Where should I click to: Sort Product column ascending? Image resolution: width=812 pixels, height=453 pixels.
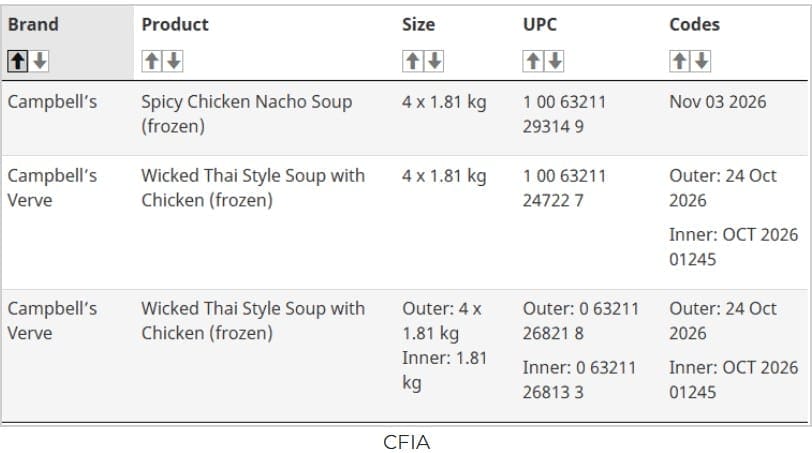(x=152, y=61)
